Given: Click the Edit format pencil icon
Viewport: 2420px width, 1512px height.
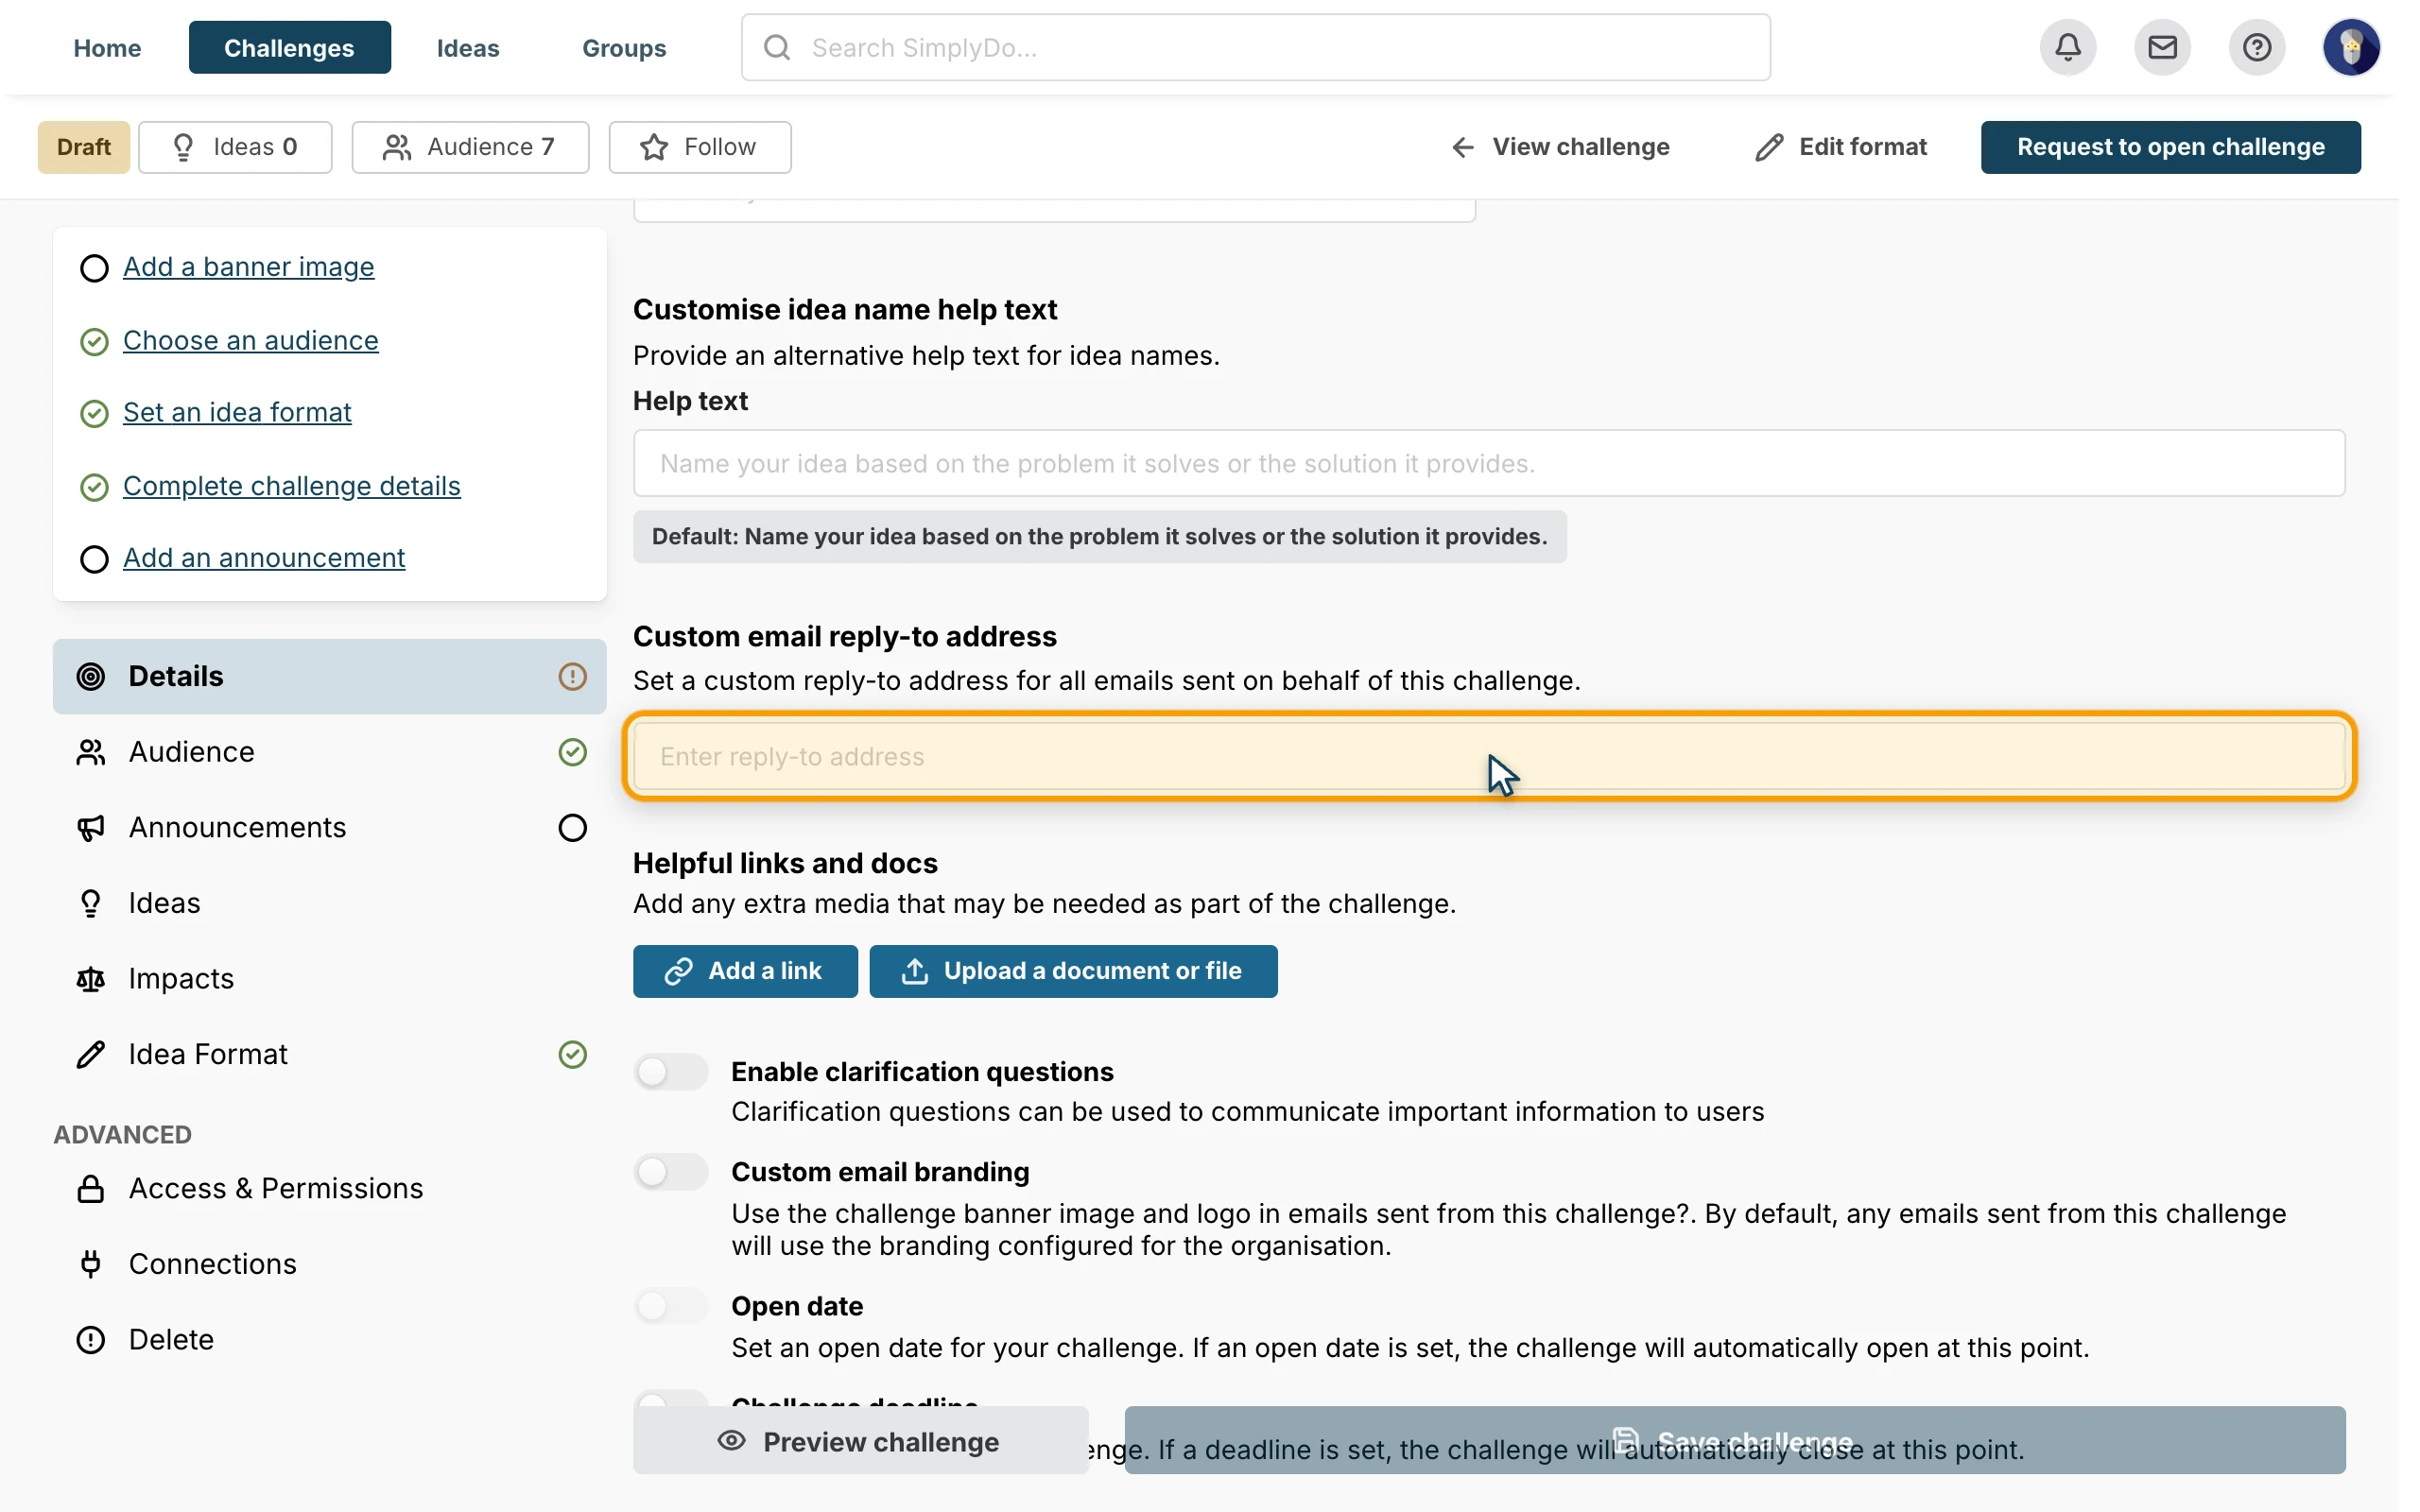Looking at the screenshot, I should pyautogui.click(x=1769, y=147).
